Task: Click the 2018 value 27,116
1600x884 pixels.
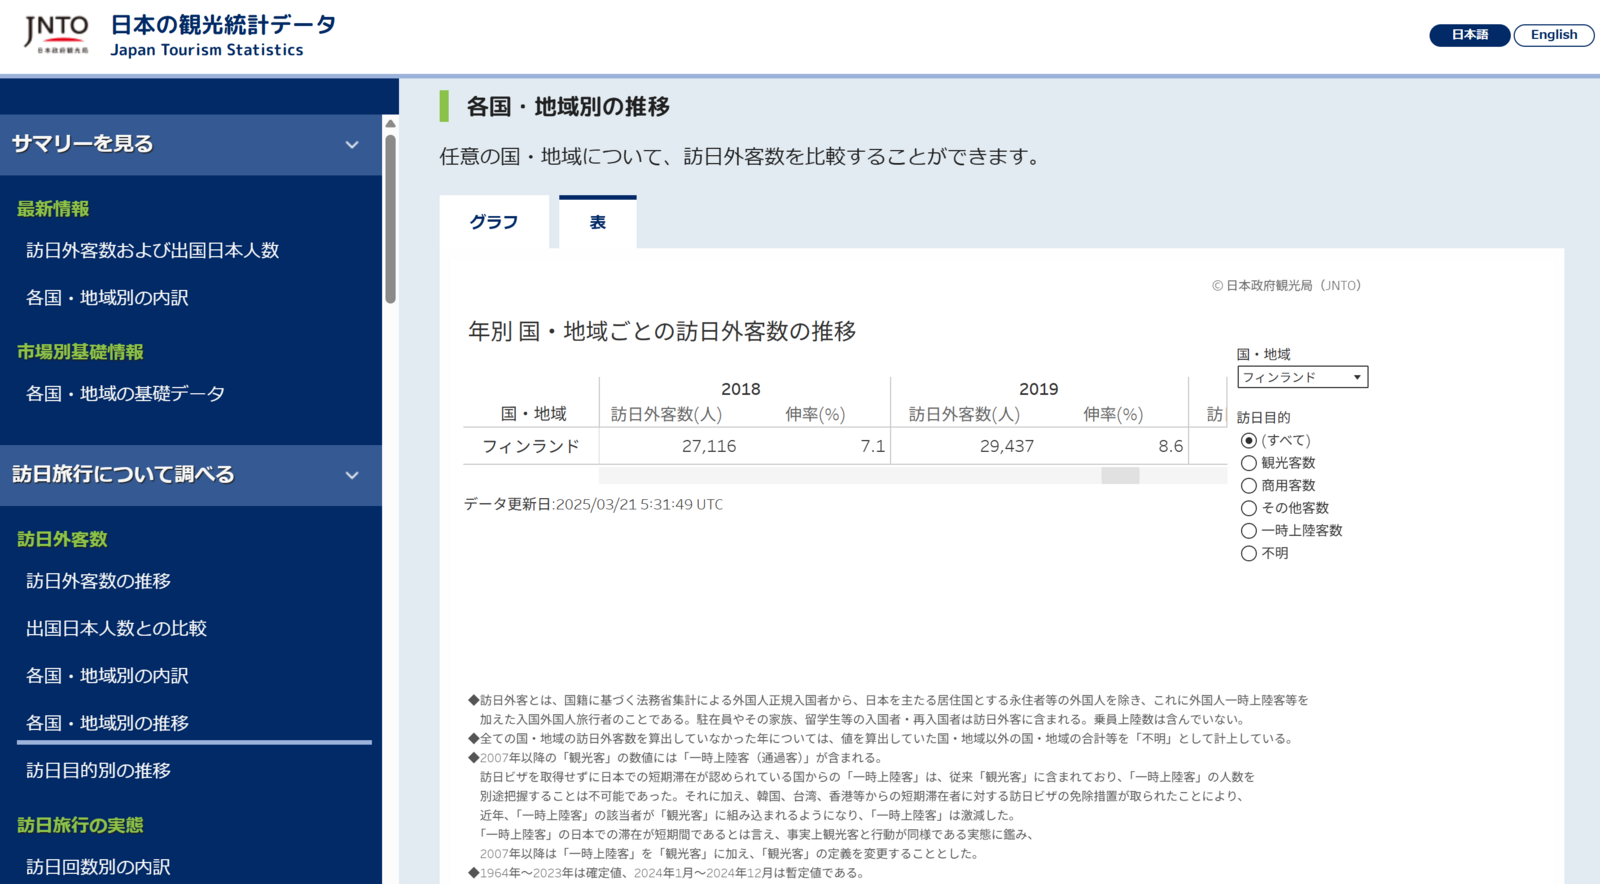Action: click(709, 446)
